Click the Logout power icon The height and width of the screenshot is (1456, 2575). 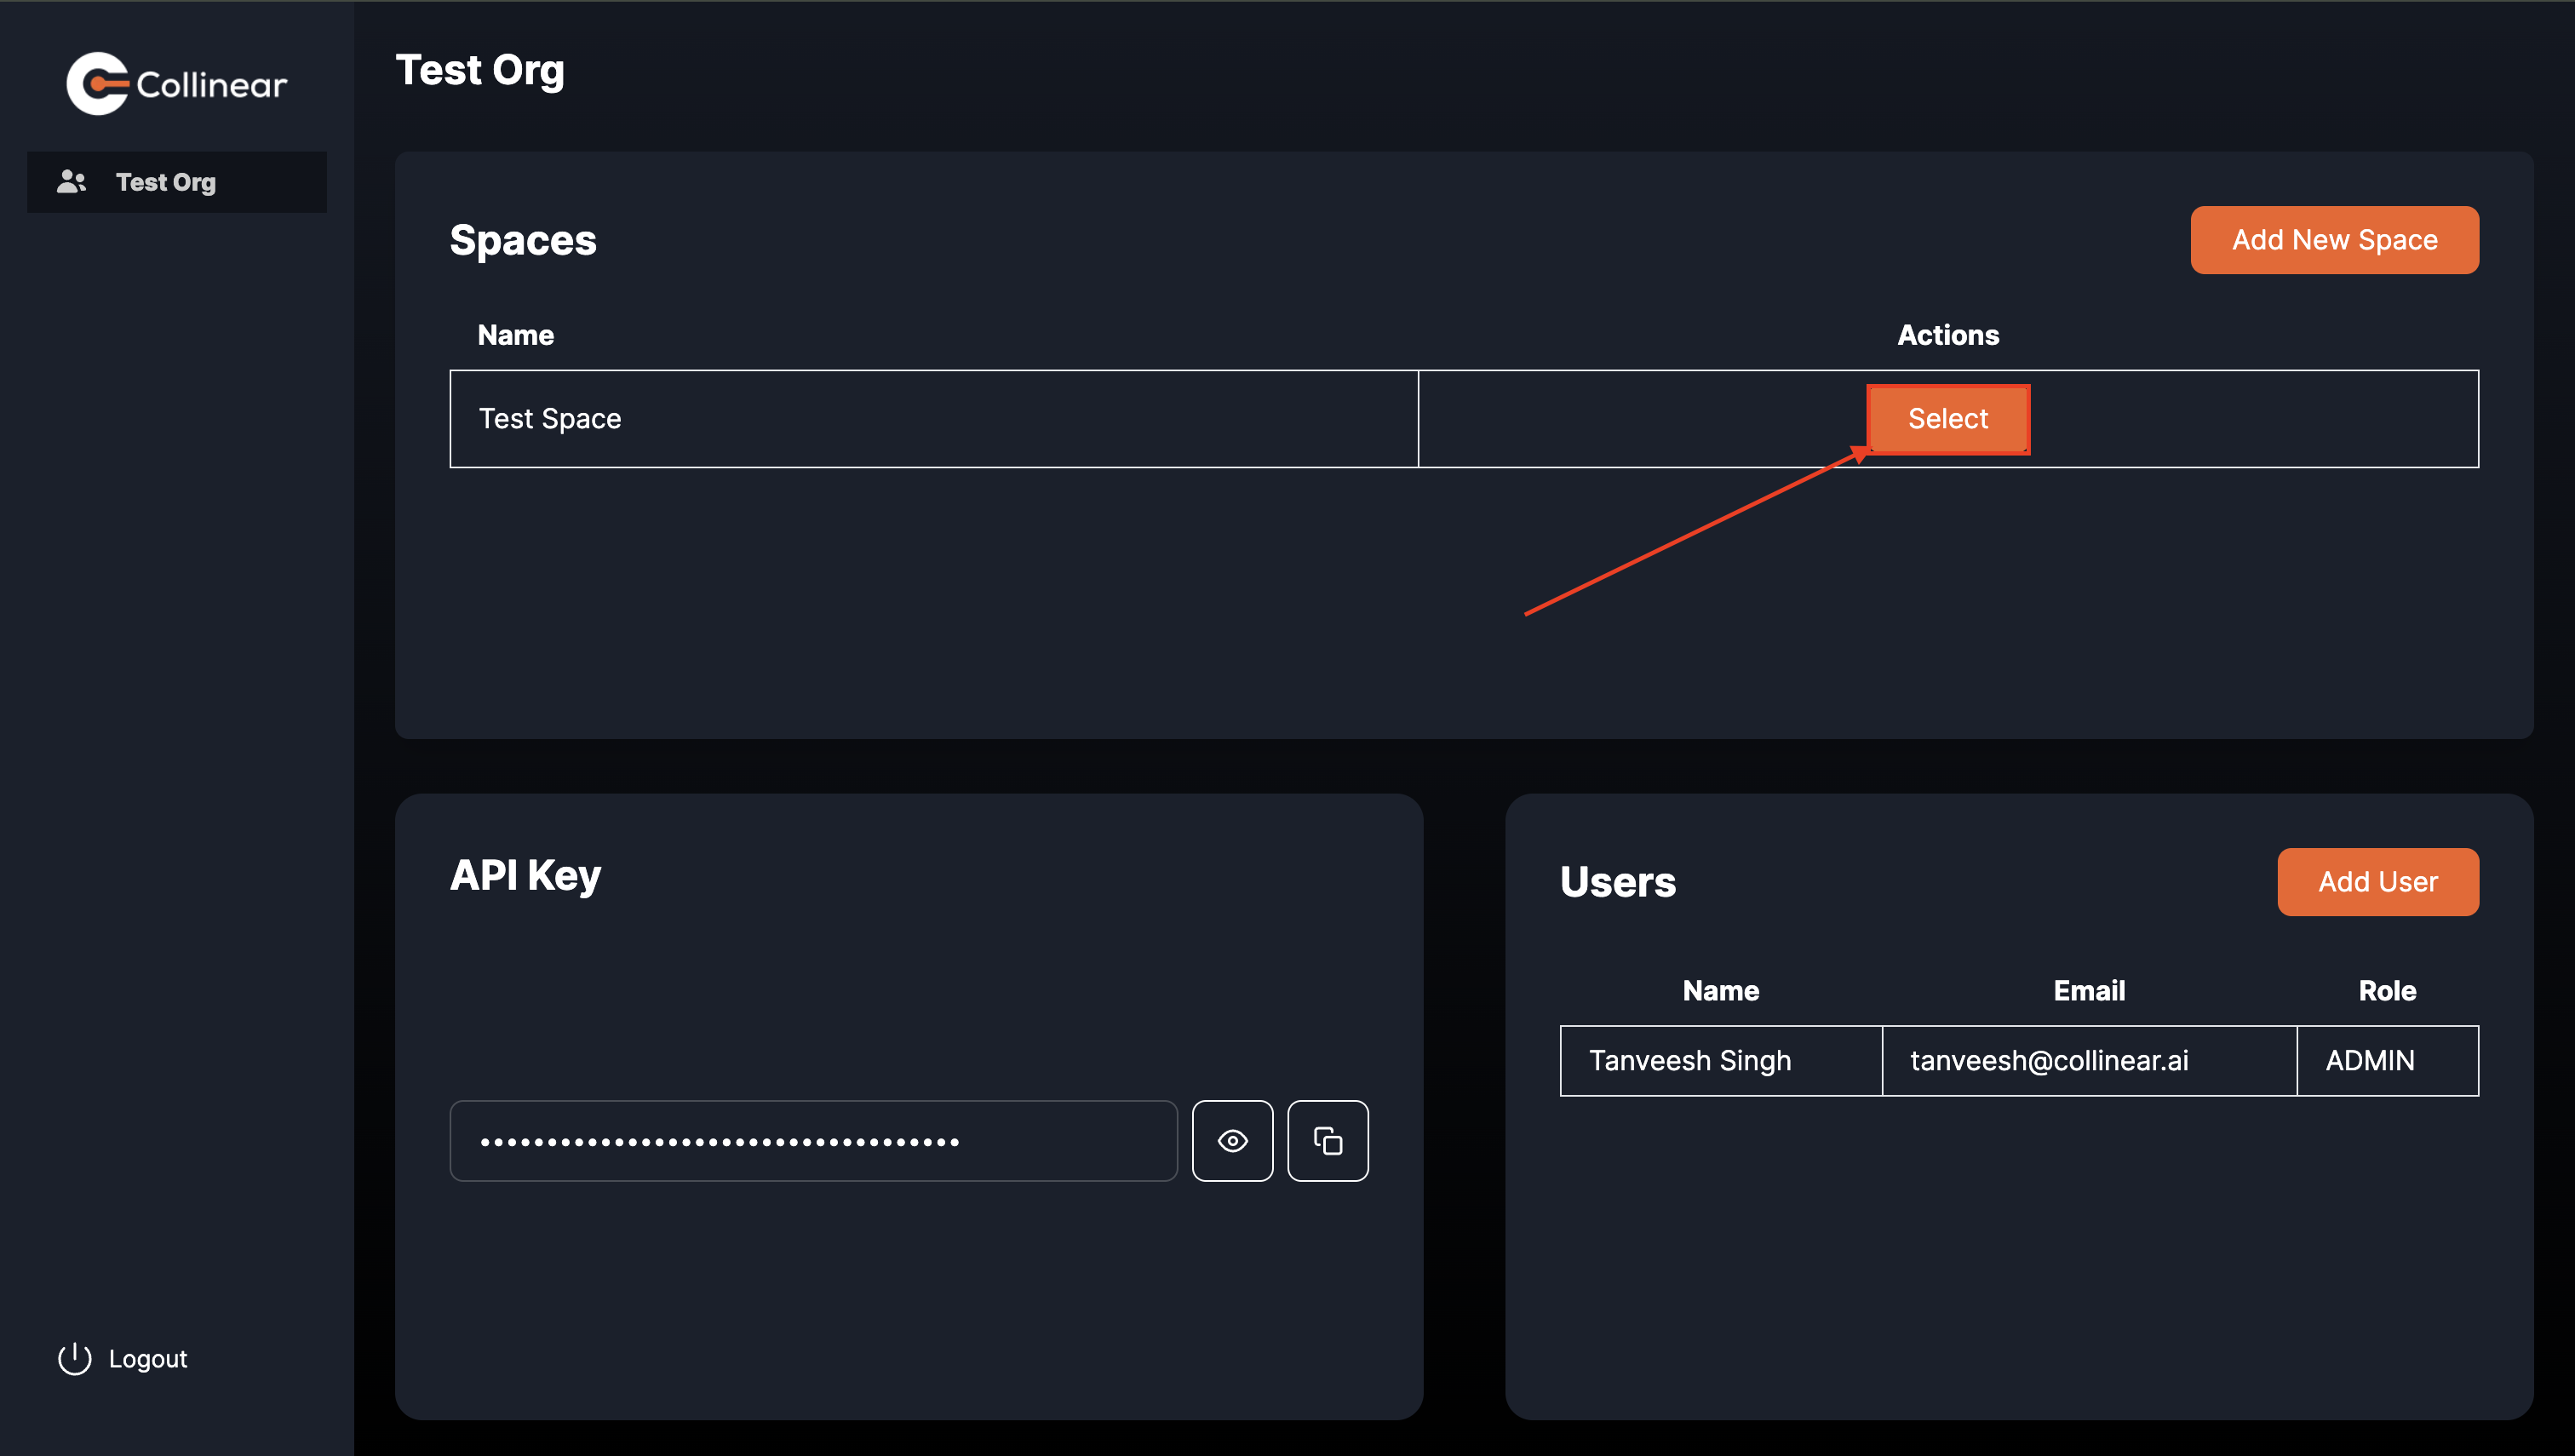click(74, 1359)
